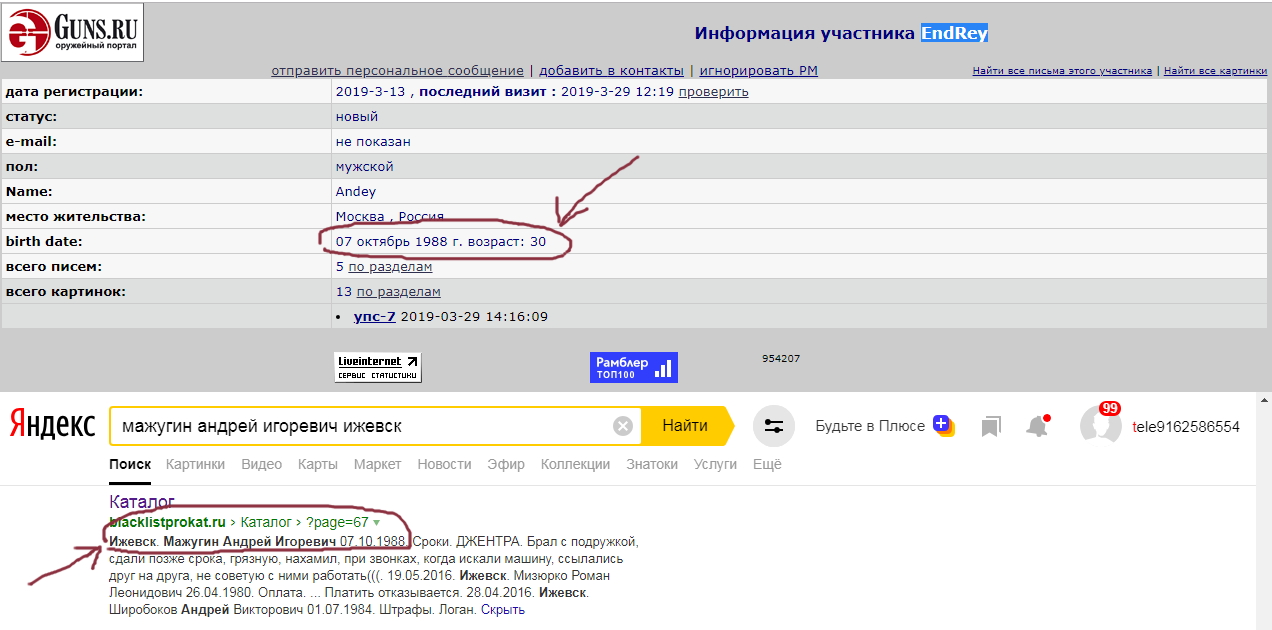
Task: Click игнорировать PM link
Action: coord(758,71)
